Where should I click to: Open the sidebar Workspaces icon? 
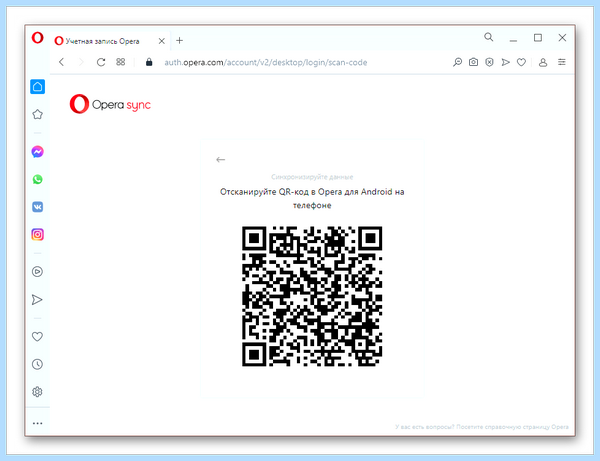click(x=38, y=114)
